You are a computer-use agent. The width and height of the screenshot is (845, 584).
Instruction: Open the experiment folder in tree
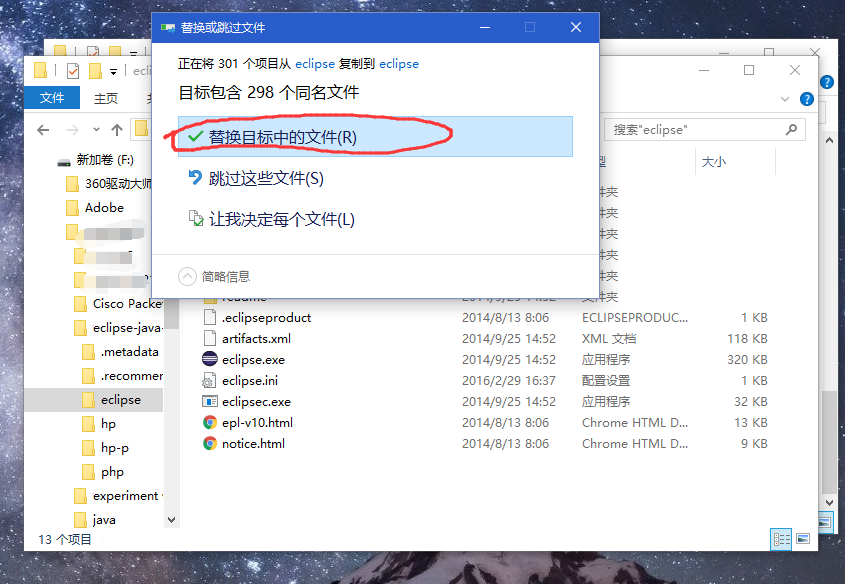[118, 496]
